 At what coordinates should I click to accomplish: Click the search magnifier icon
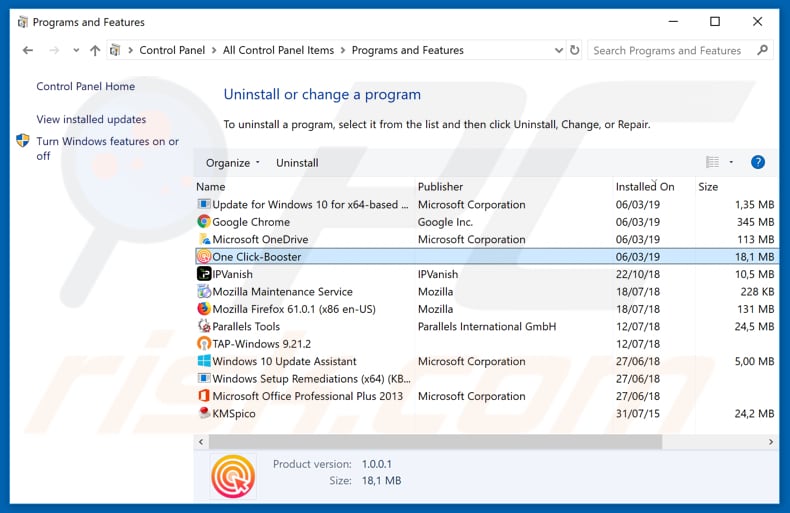(x=762, y=50)
